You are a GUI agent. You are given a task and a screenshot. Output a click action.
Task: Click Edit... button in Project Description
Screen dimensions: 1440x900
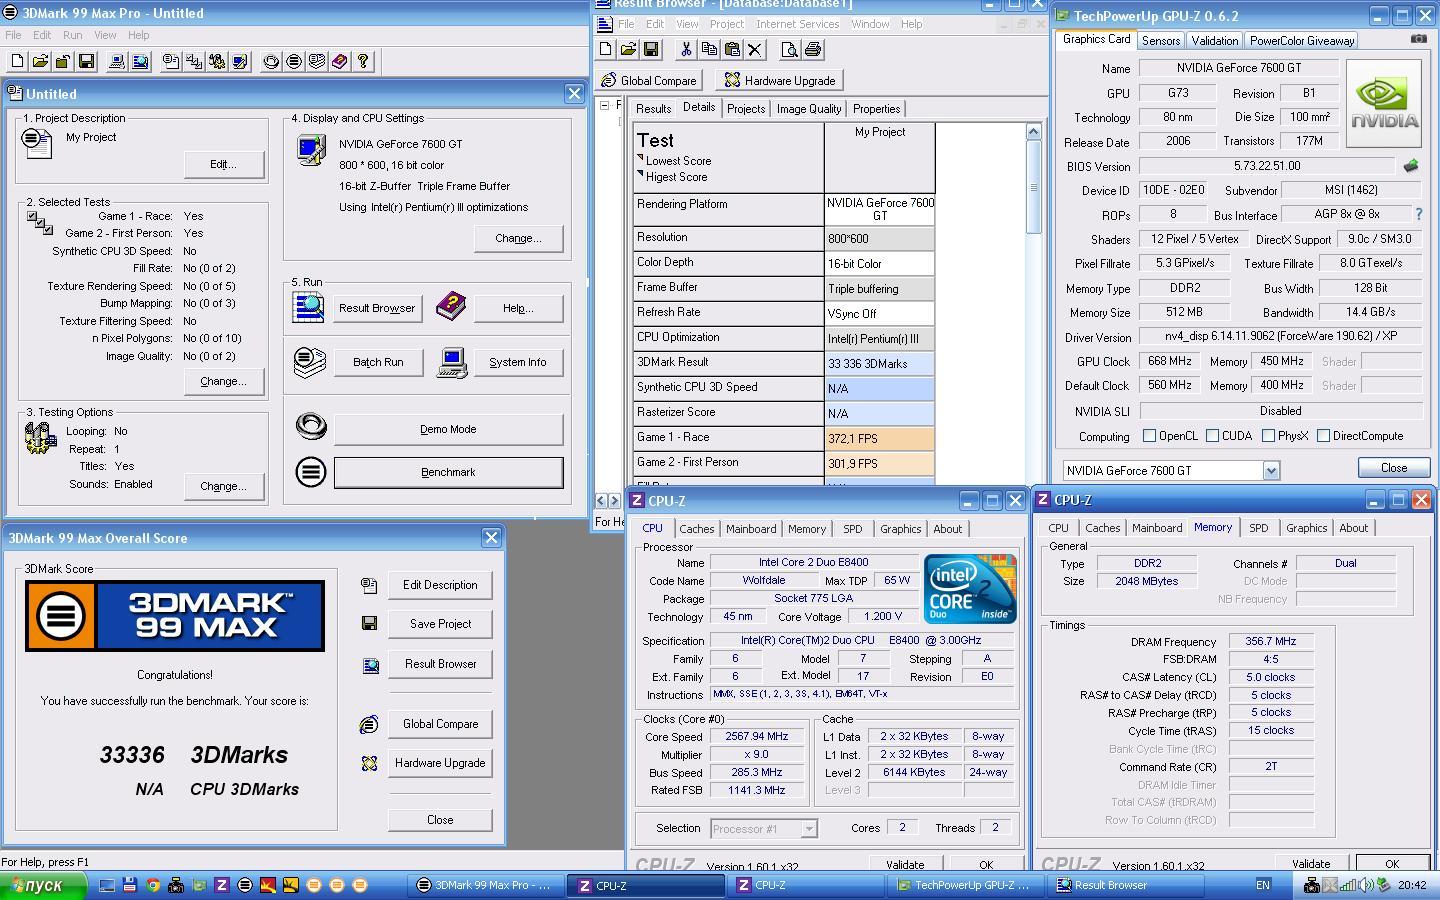coord(223,164)
